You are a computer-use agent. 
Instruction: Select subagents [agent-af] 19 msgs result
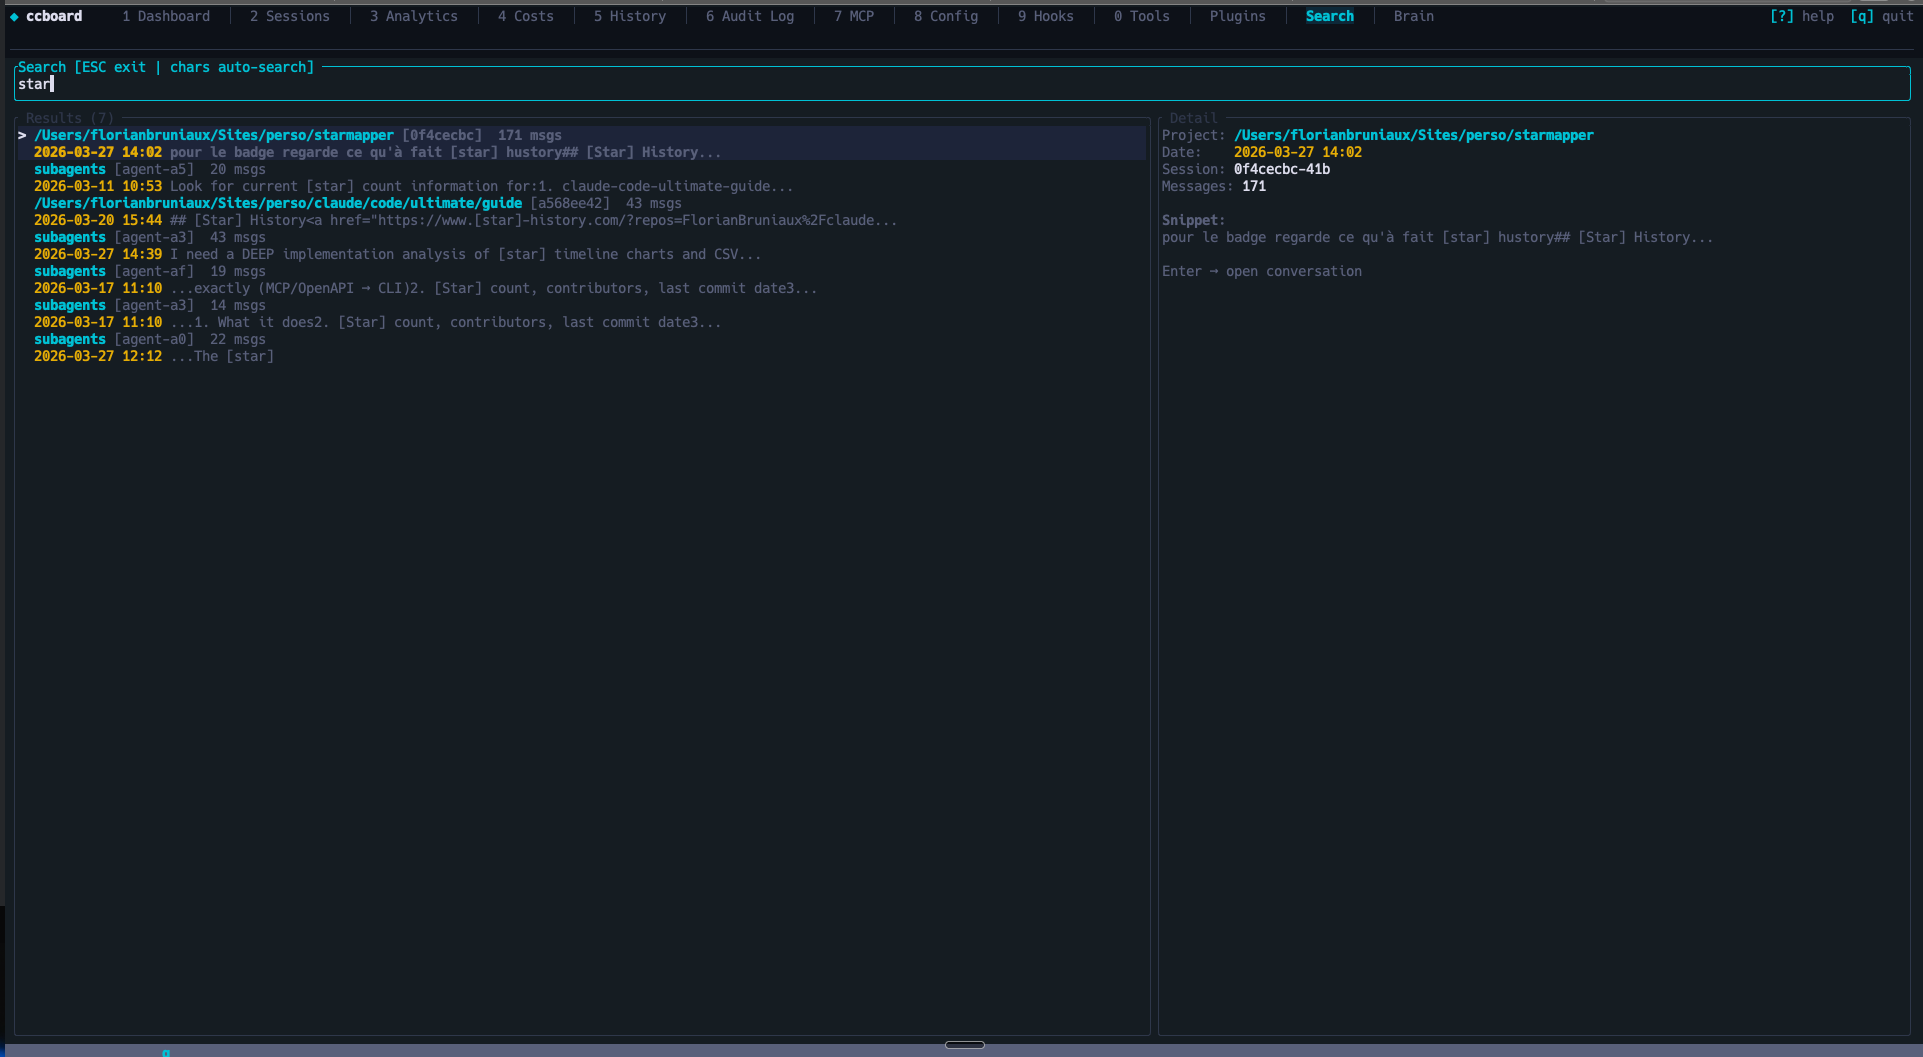(150, 271)
